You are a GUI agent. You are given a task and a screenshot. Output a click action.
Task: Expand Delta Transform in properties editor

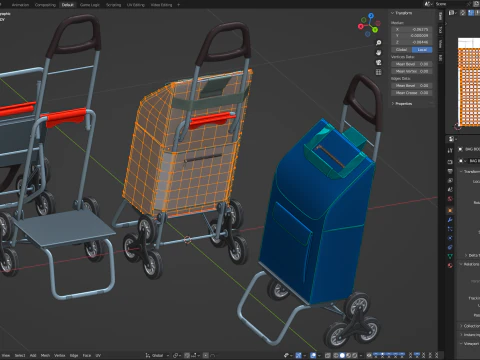tap(472, 255)
